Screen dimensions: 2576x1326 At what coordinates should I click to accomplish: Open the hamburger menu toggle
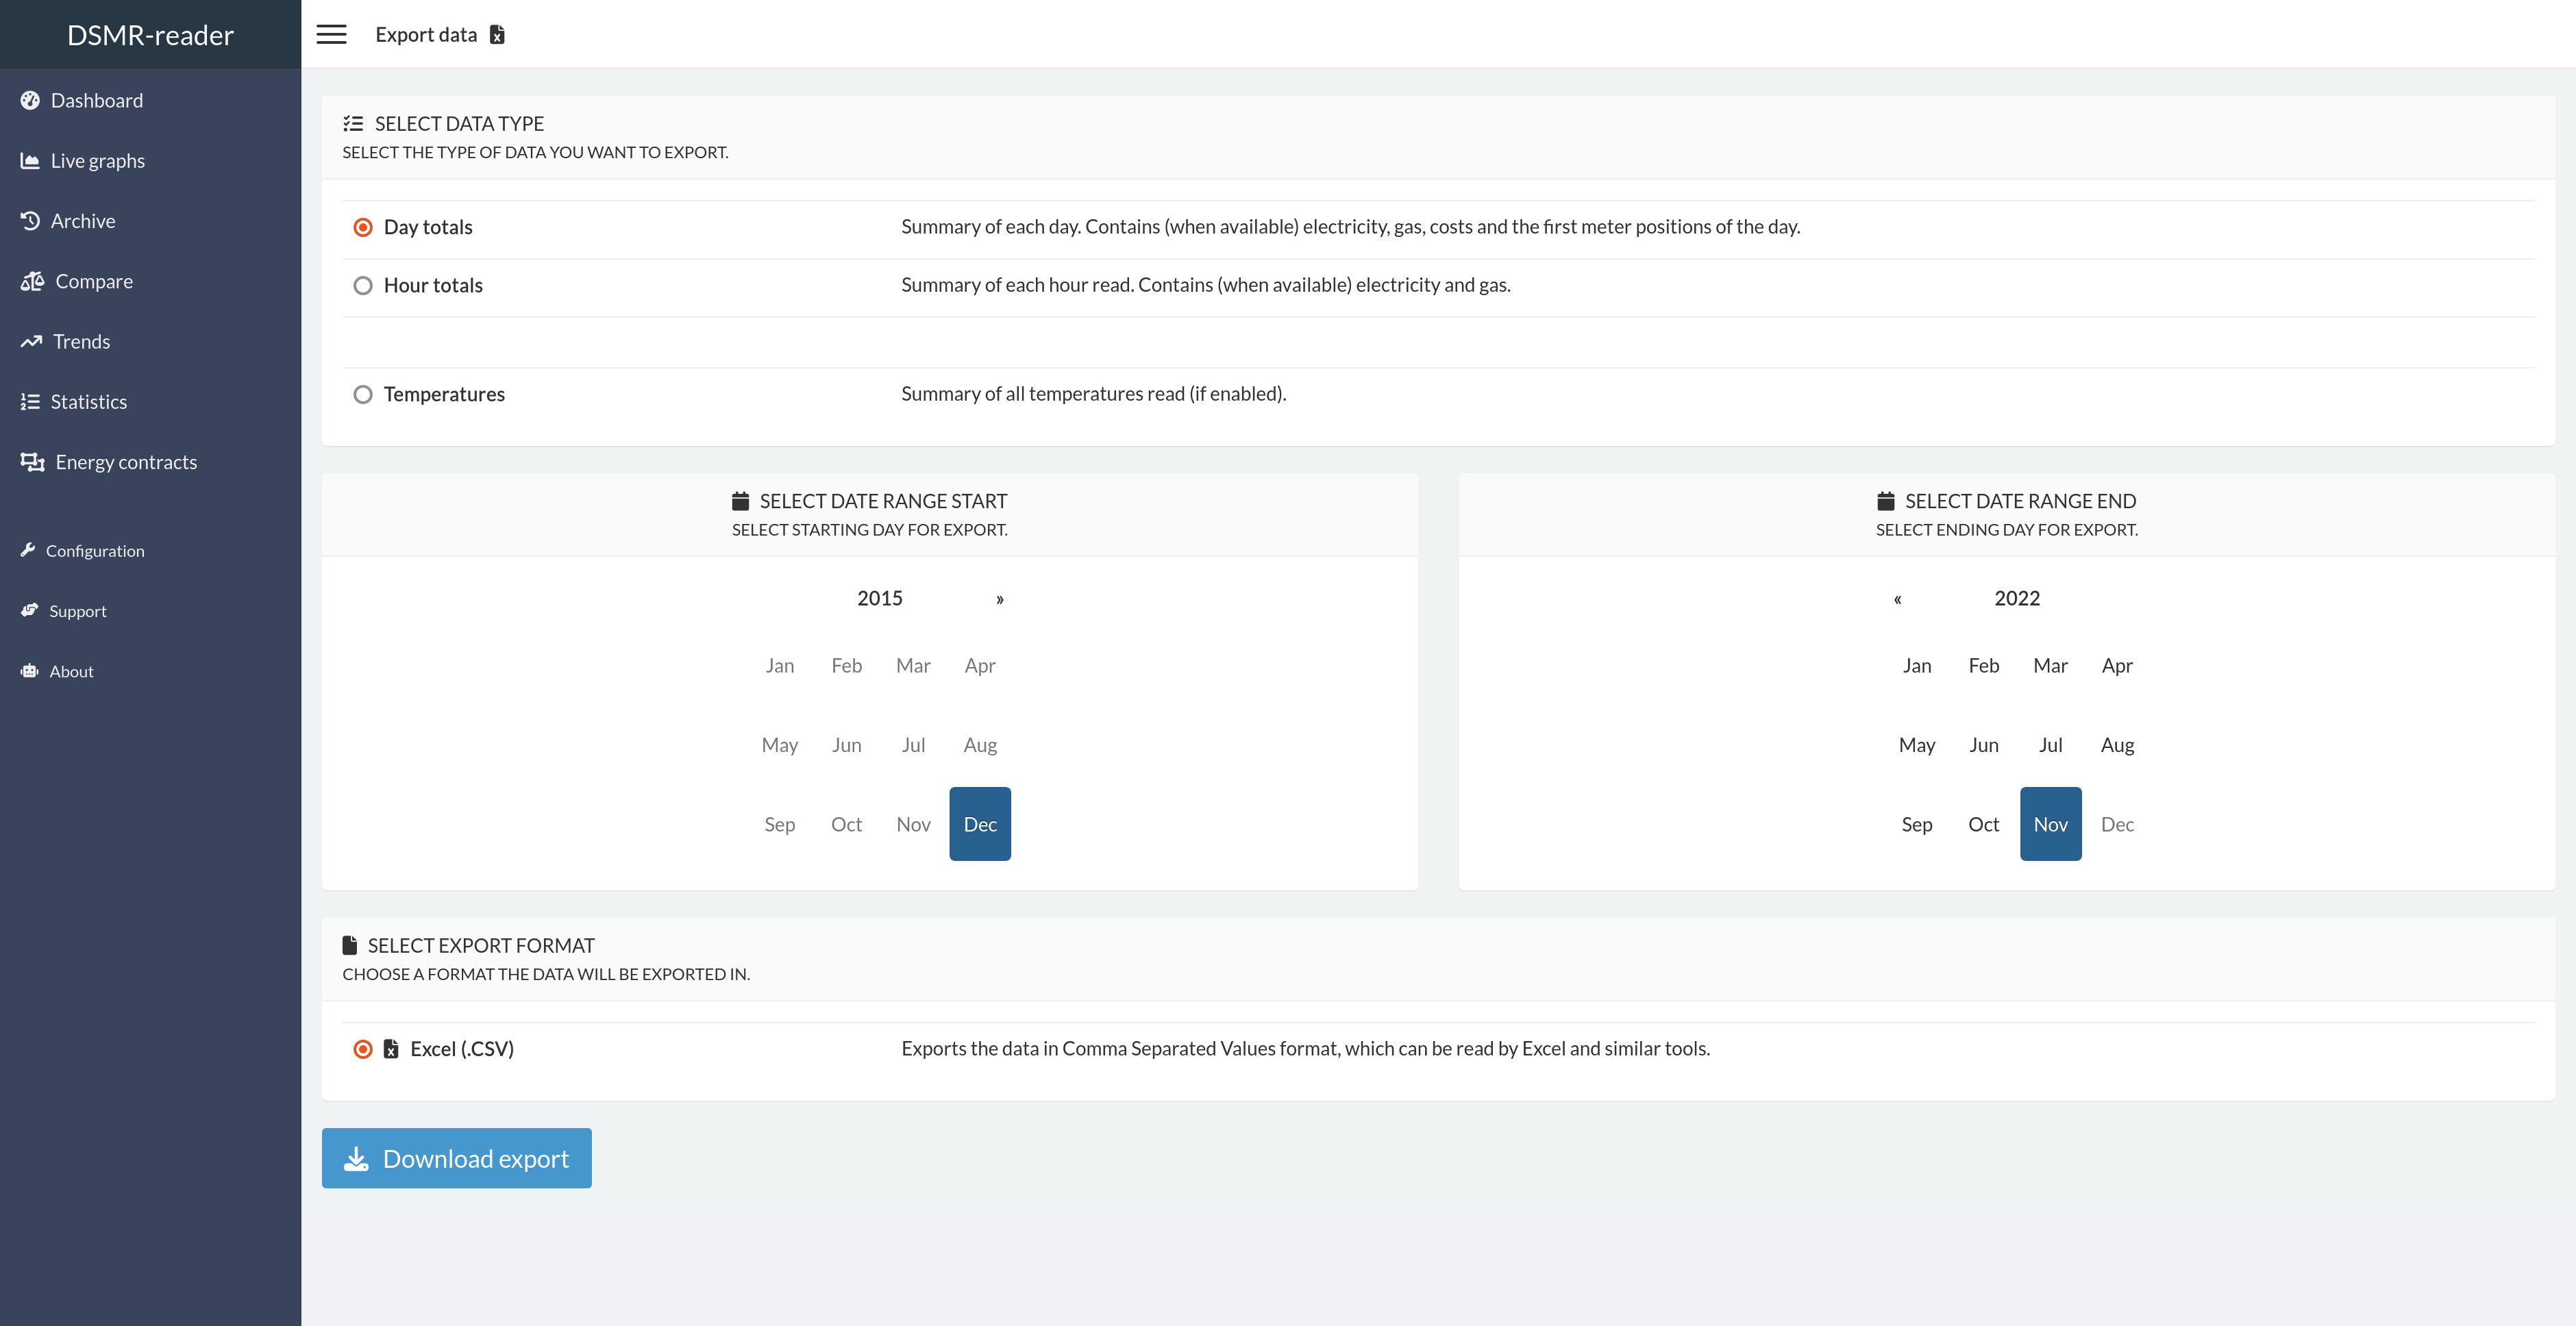click(331, 35)
